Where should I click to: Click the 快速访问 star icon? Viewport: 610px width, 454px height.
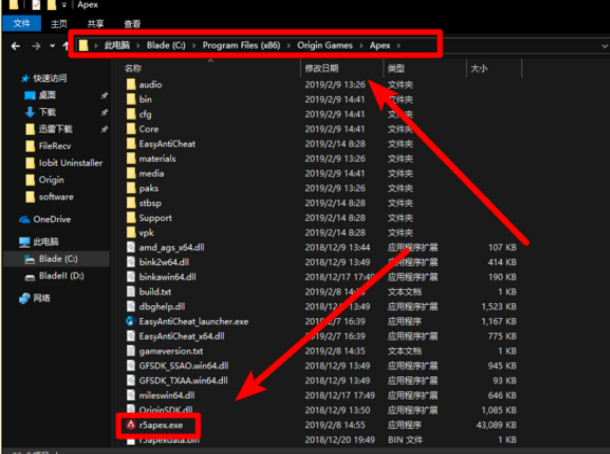click(24, 78)
